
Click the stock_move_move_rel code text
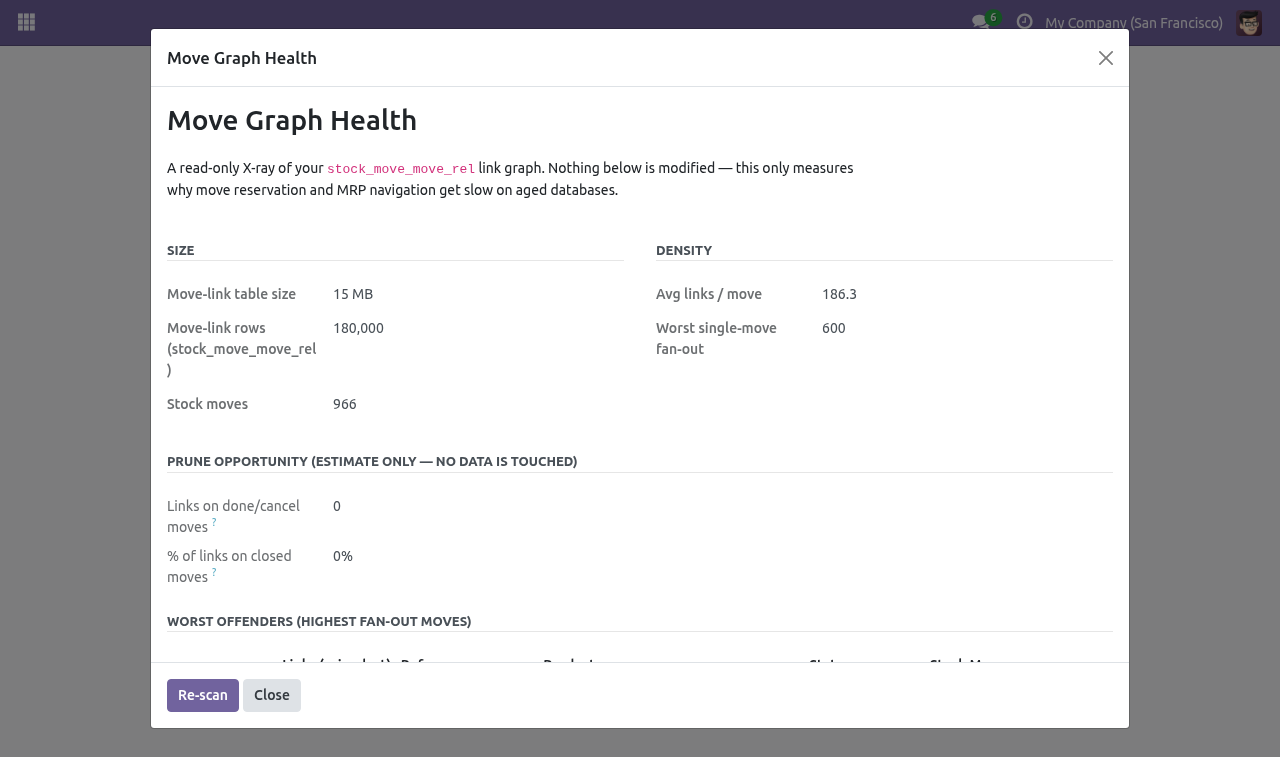tap(401, 169)
